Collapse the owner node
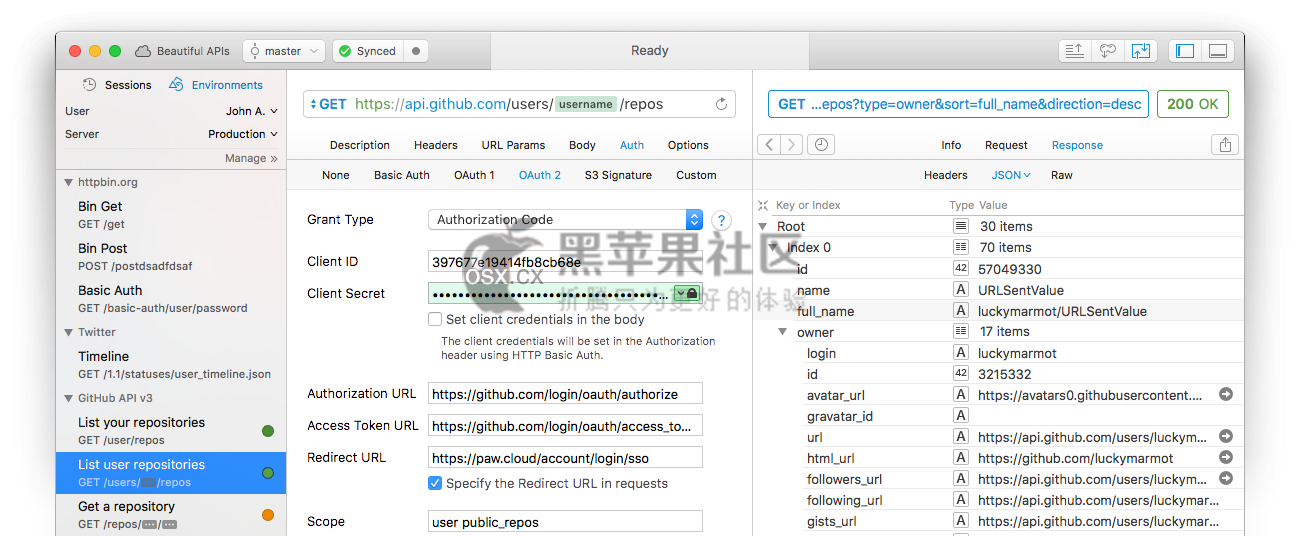The width and height of the screenshot is (1300, 536). [784, 332]
